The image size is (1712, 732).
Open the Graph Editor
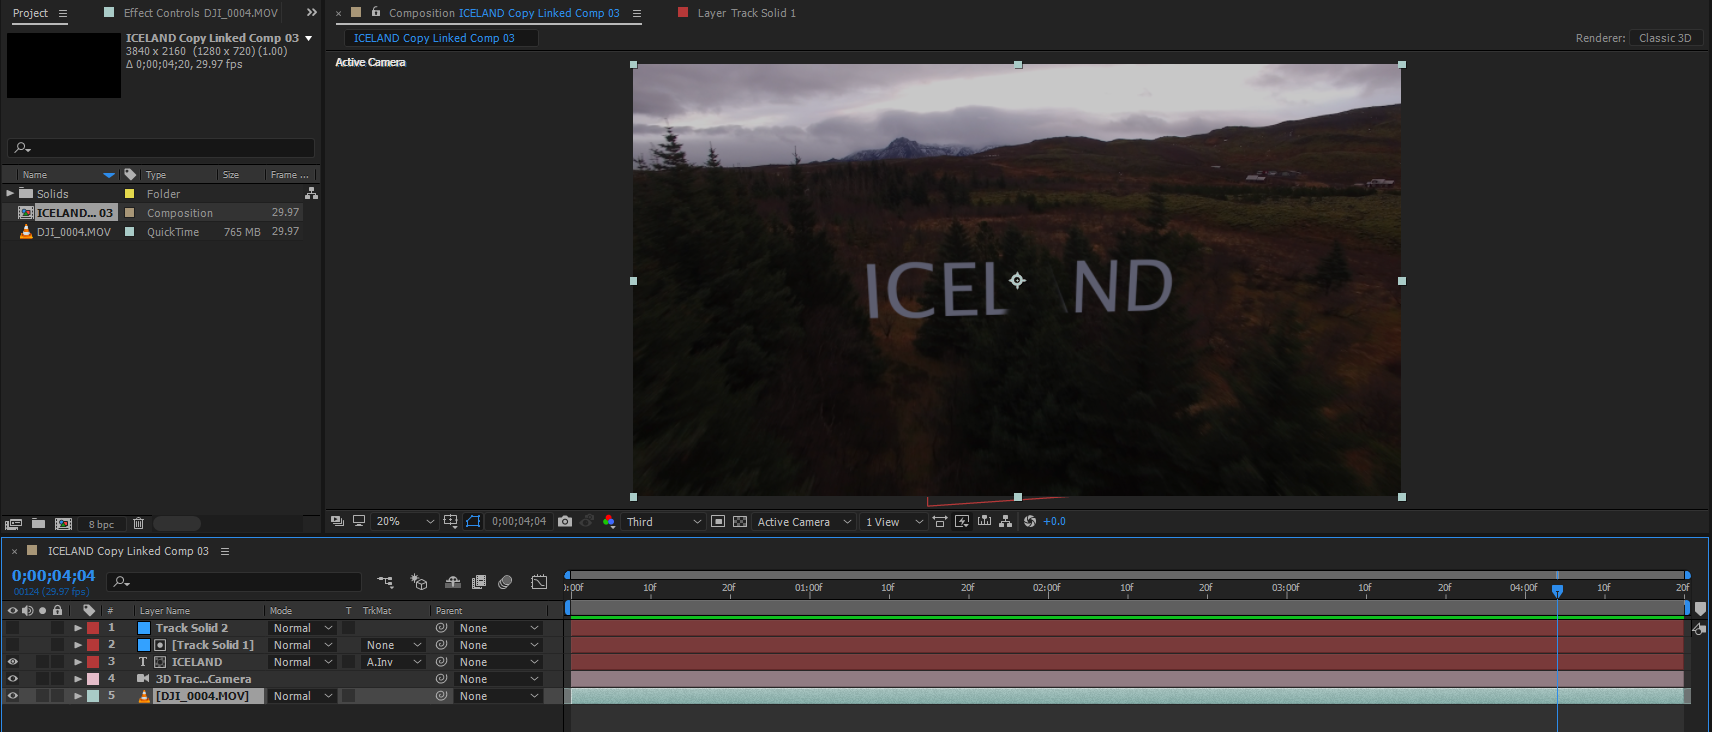[539, 582]
